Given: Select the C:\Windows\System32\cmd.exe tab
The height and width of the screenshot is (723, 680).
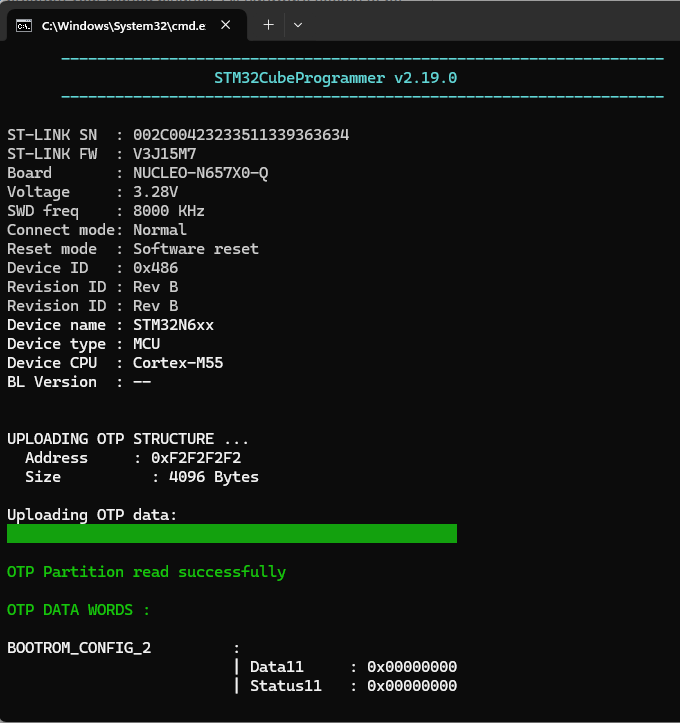Looking at the screenshot, I should point(127,25).
